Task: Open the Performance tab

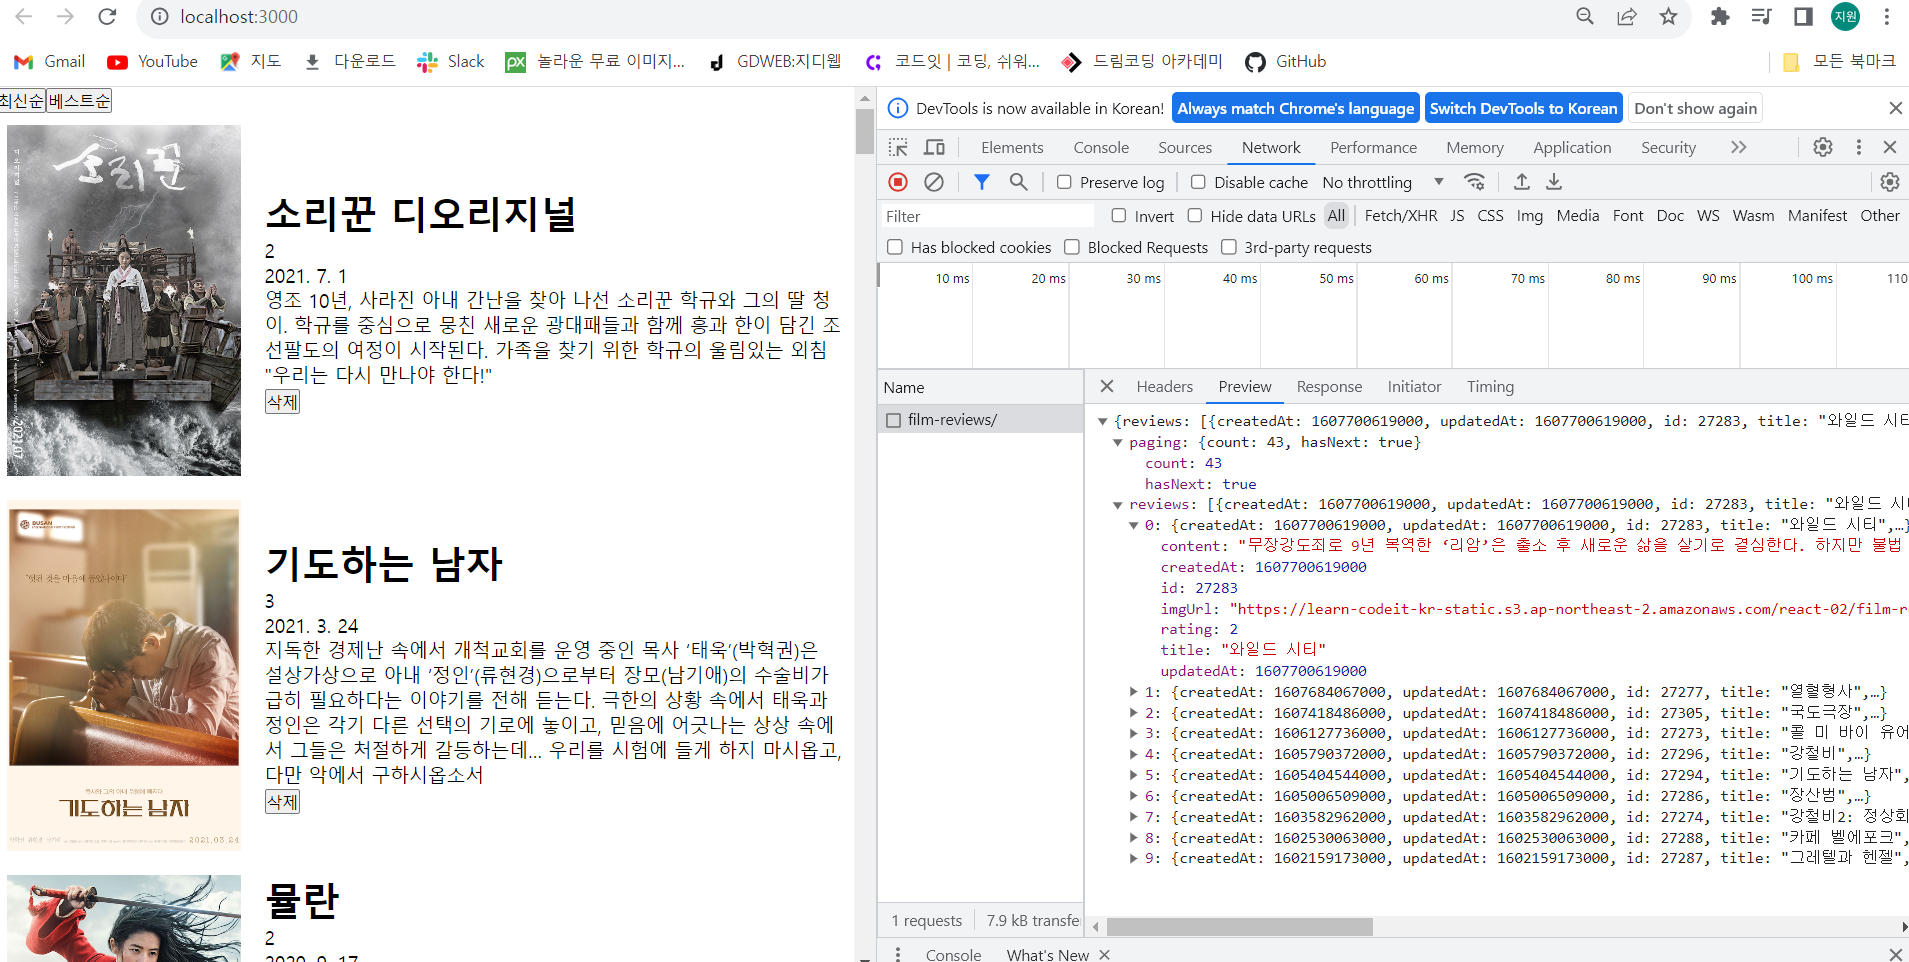Action: click(x=1373, y=148)
